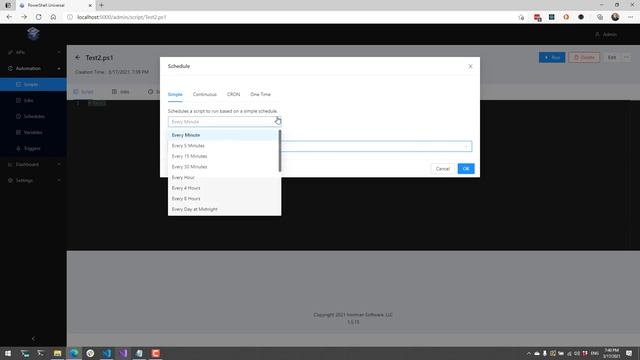Screen dimensions: 640x360
Task: Switch to the Continuous schedule tab
Action: 204,94
